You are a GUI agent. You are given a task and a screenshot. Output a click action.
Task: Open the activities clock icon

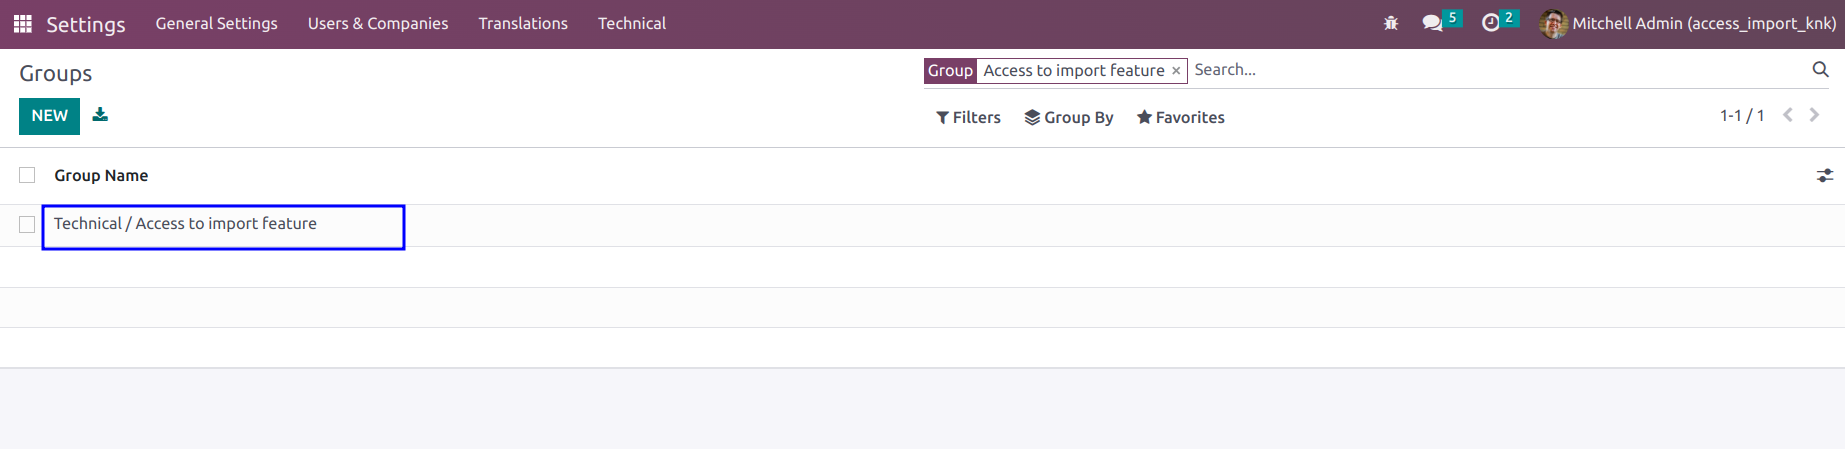click(1490, 23)
